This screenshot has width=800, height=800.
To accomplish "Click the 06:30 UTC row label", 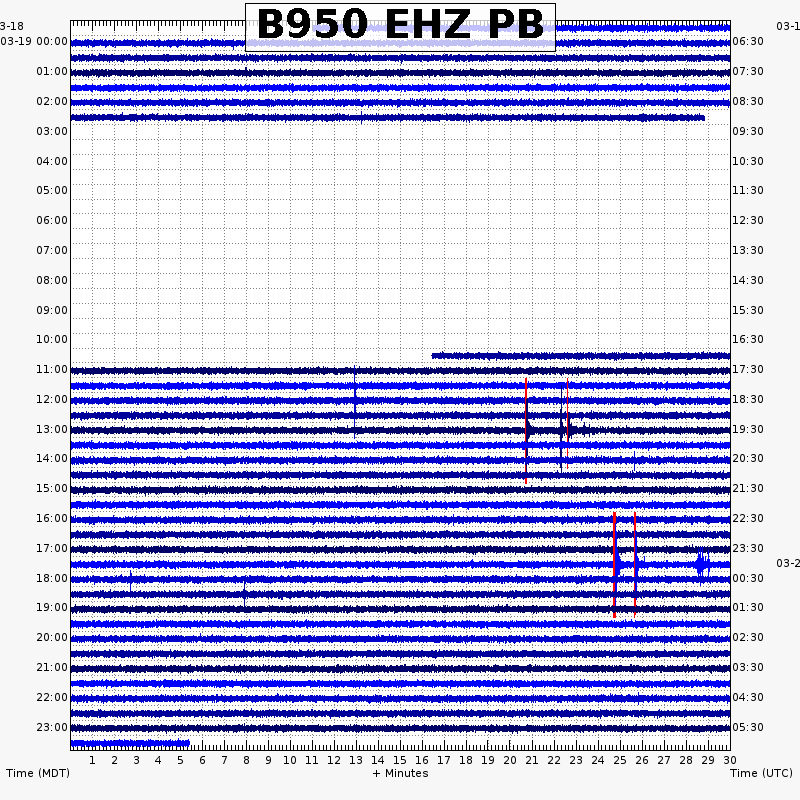I will 748,41.
